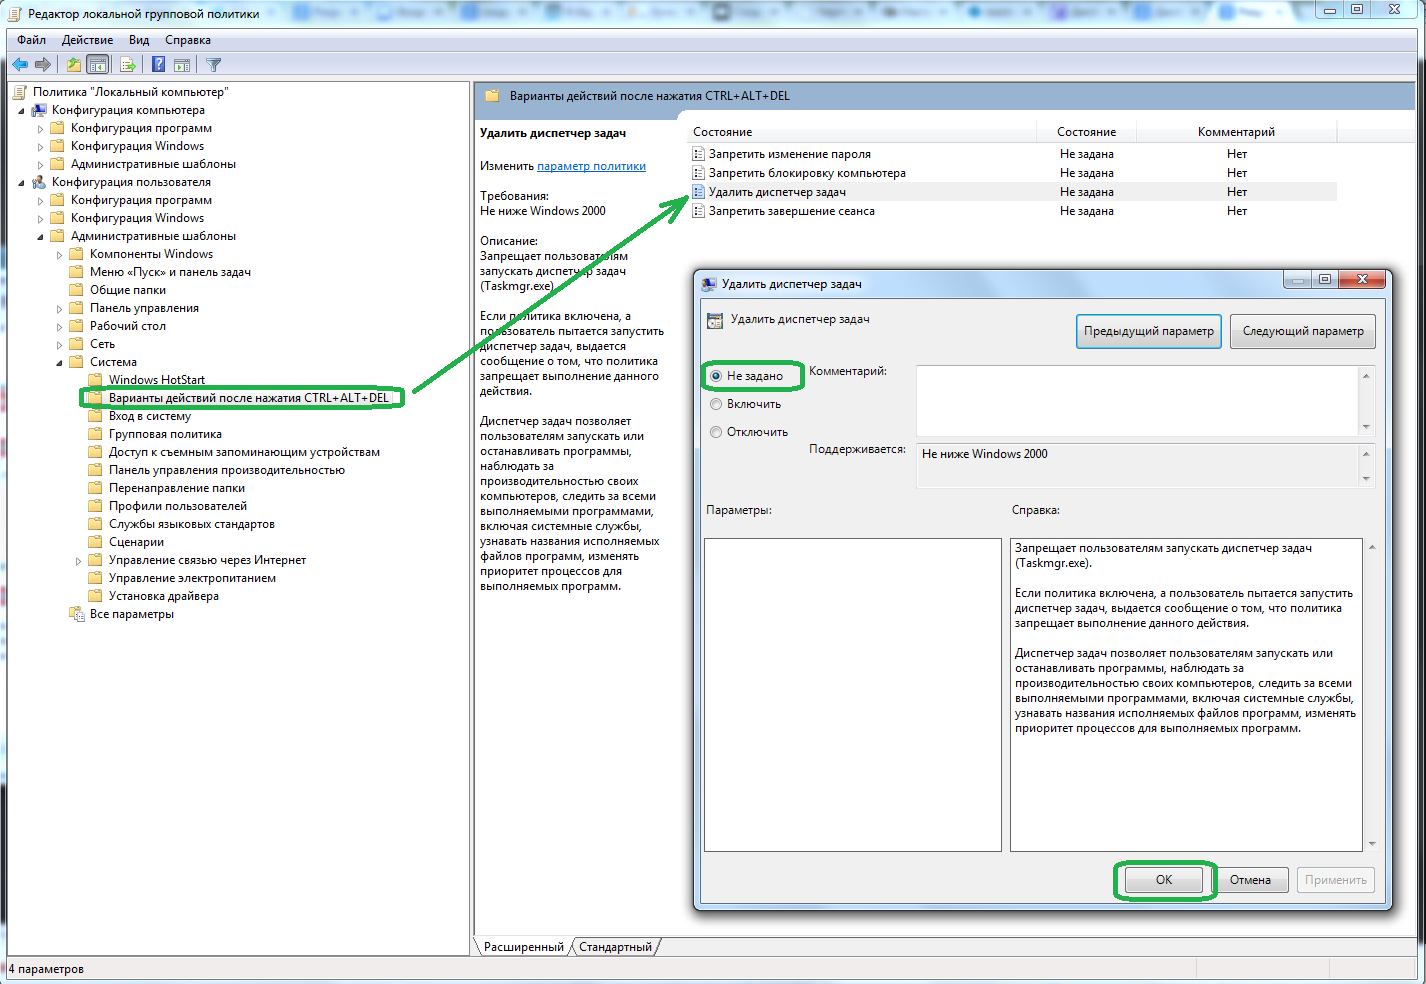The width and height of the screenshot is (1426, 984).
Task: Click folder icon of 'Профили пользователей'
Action: [x=95, y=506]
